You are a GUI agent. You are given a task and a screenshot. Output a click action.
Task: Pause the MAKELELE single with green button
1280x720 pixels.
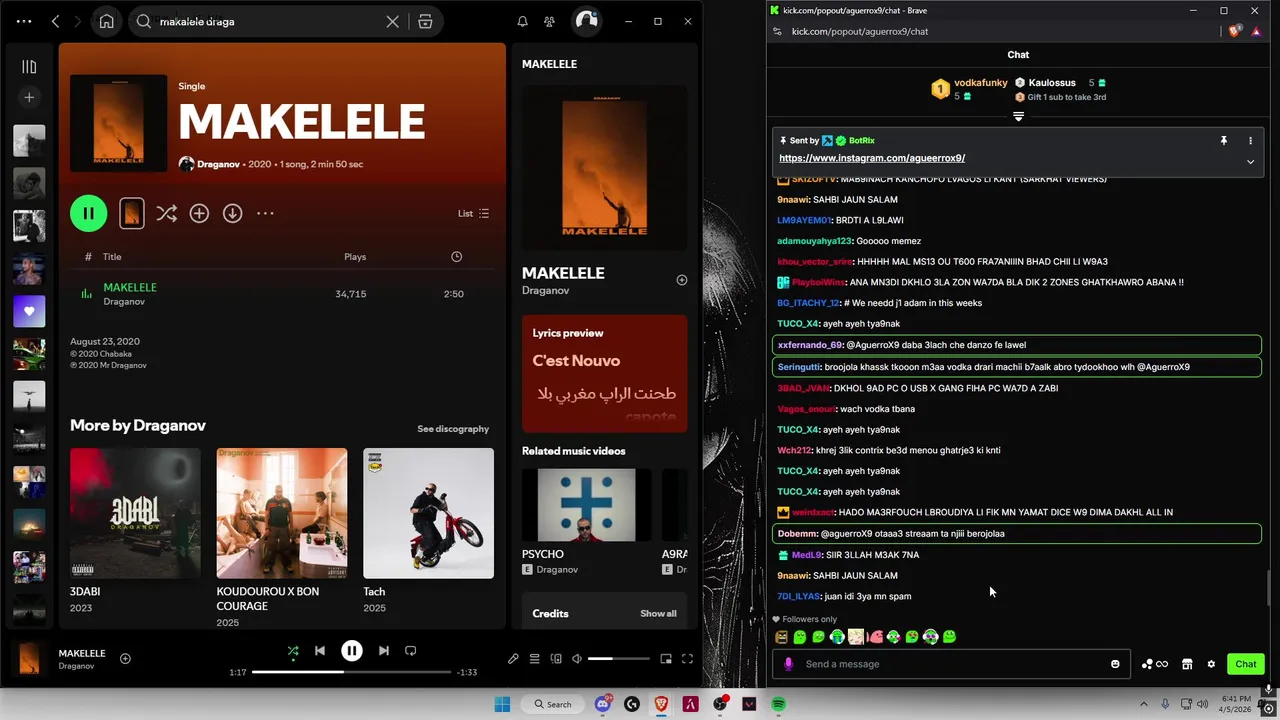[88, 213]
